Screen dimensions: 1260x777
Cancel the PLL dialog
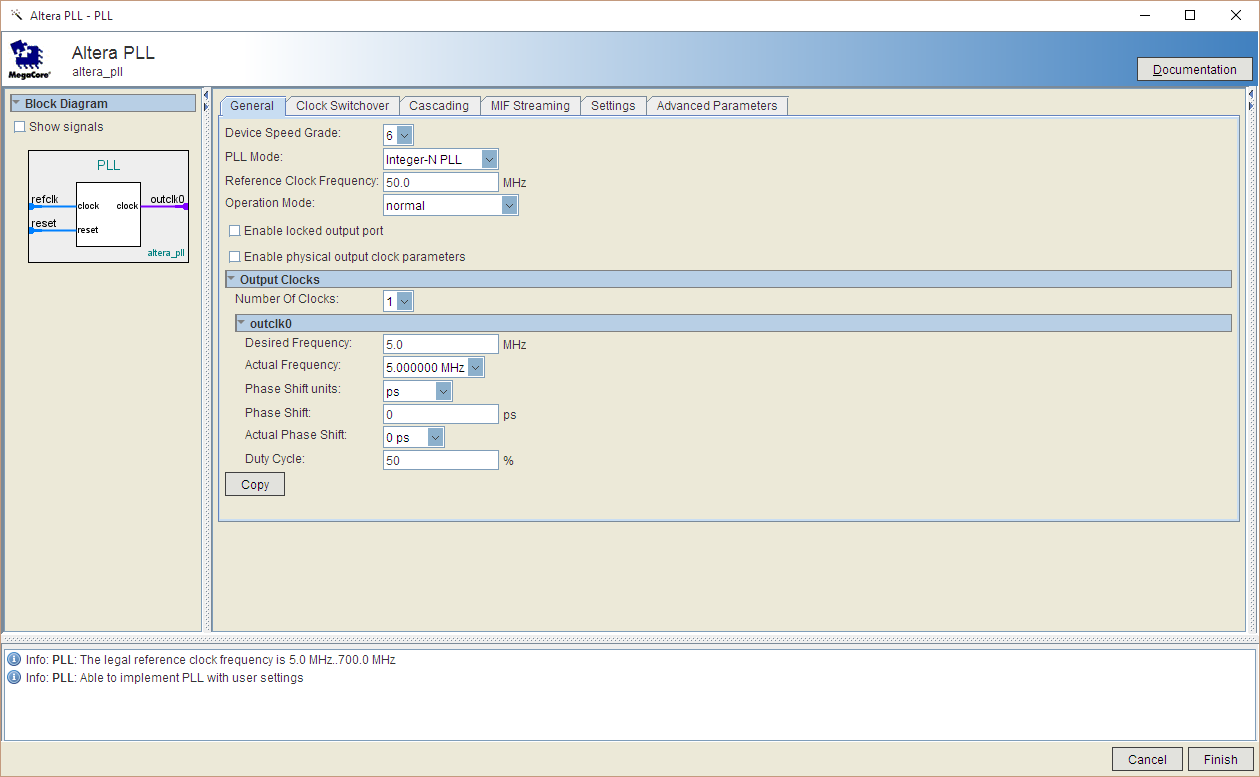[x=1147, y=759]
